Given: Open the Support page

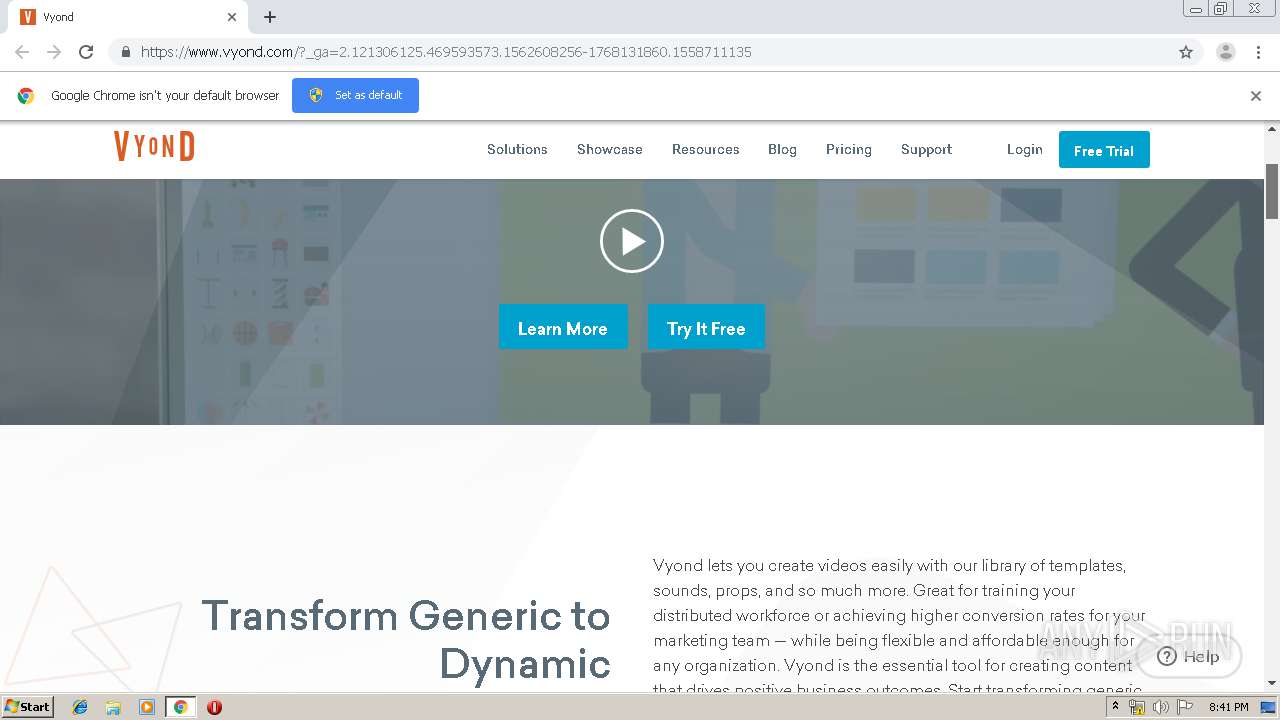Looking at the screenshot, I should 926,149.
